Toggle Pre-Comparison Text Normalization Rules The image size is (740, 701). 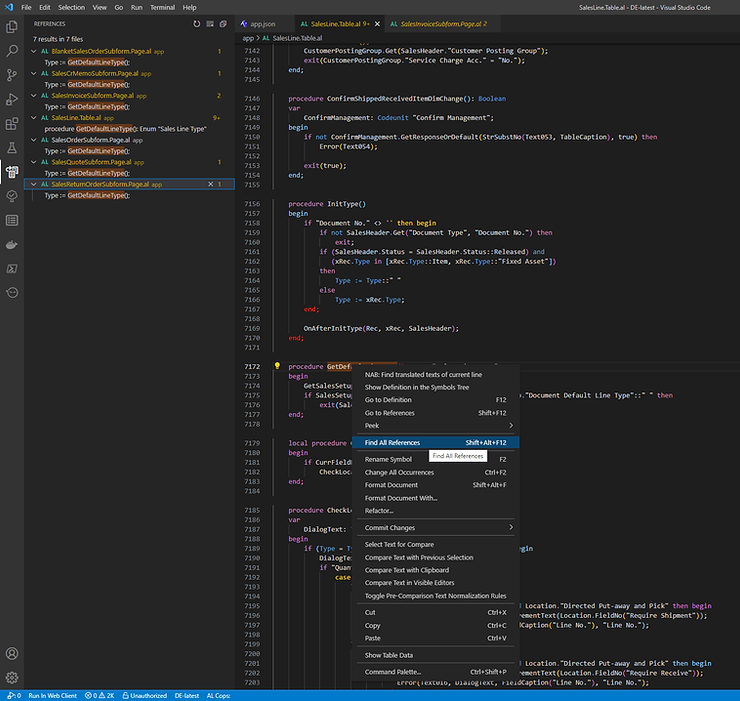coord(437,596)
